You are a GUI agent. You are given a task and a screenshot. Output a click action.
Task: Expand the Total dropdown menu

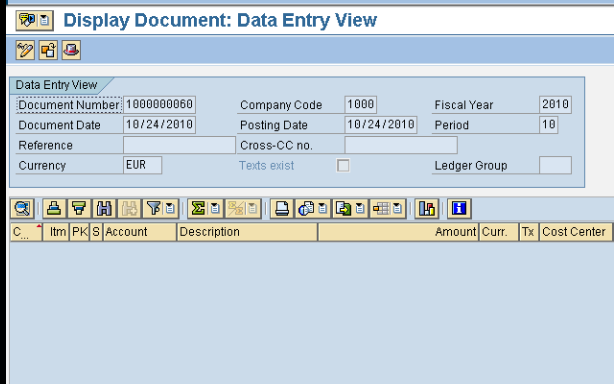(215, 208)
